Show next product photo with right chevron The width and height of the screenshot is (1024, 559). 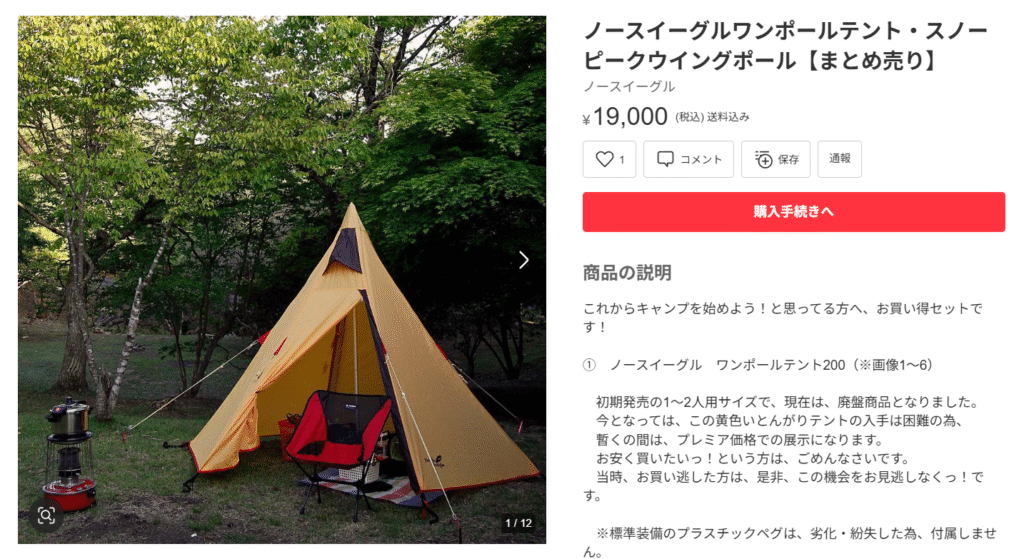[524, 260]
